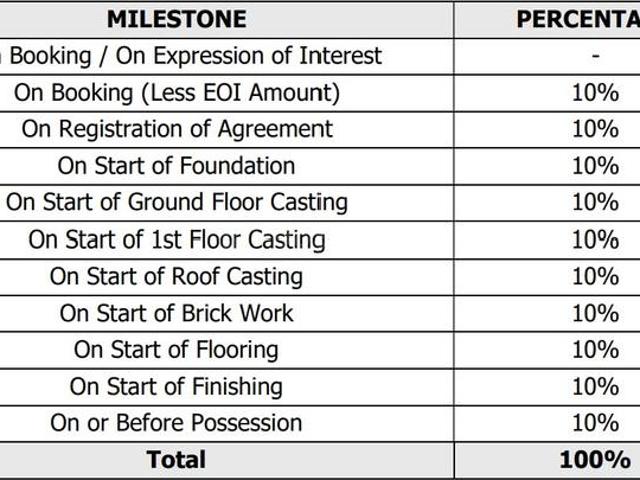Select the 10% value for Foundation row
Screen dimensions: 640x480
tap(595, 166)
